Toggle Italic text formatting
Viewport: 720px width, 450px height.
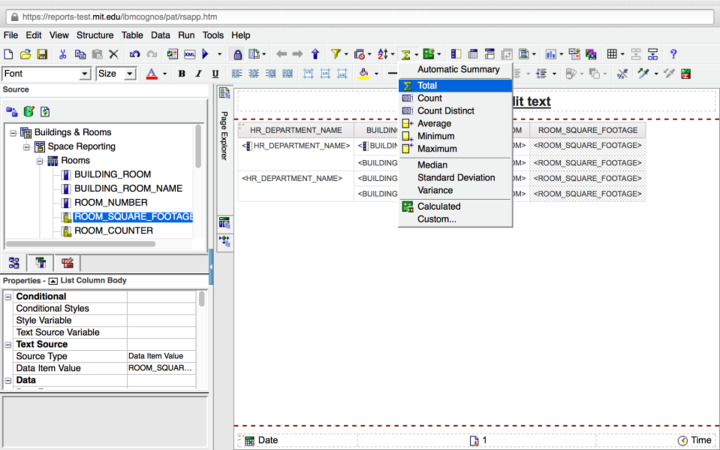coord(199,74)
